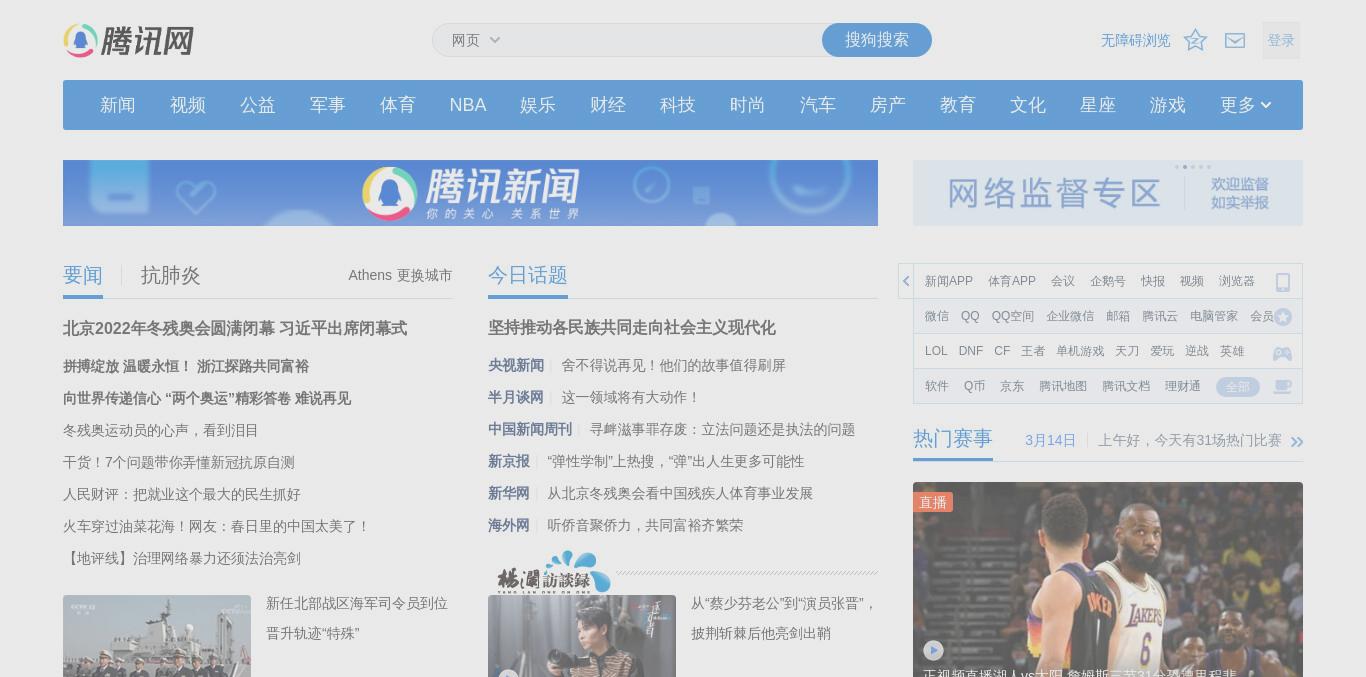Open the mail envelope icon
The width and height of the screenshot is (1366, 677).
pyautogui.click(x=1235, y=40)
